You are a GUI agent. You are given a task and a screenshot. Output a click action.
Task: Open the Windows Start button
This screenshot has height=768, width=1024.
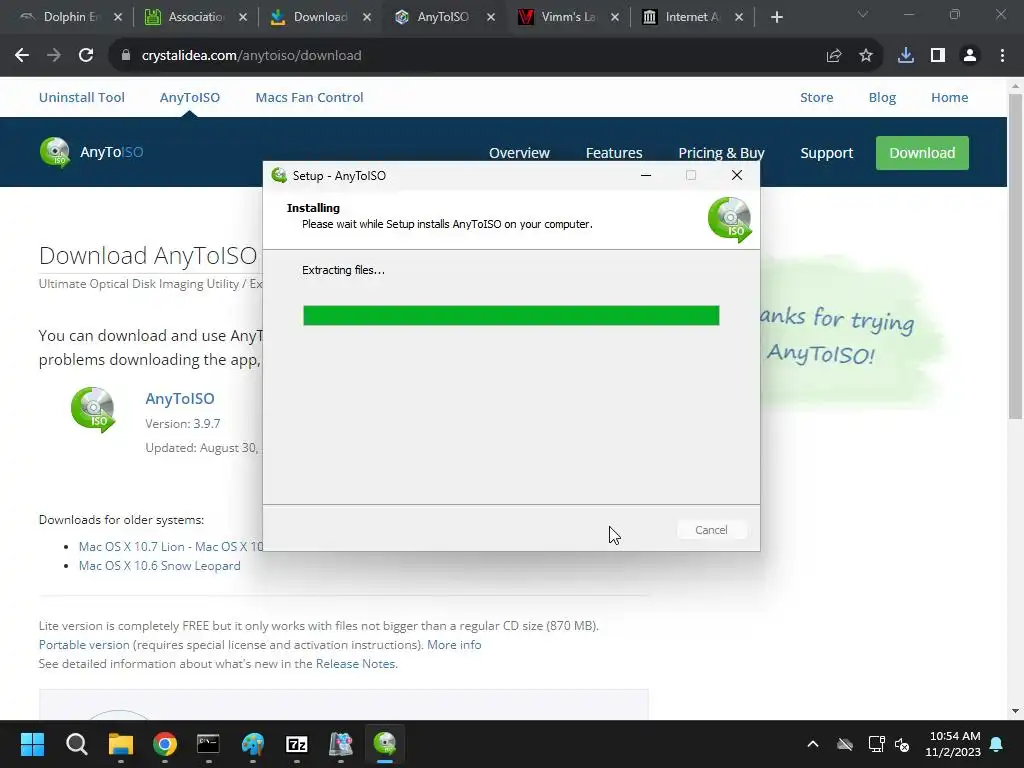[x=32, y=744]
